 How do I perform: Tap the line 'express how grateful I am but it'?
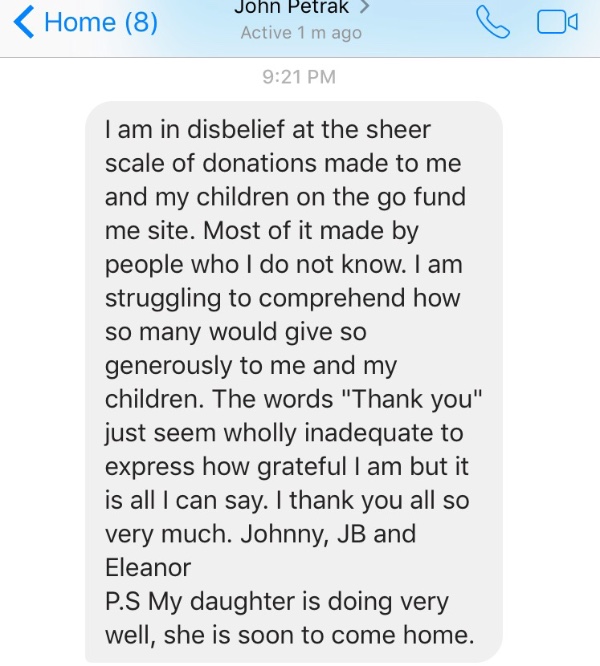pyautogui.click(x=287, y=467)
